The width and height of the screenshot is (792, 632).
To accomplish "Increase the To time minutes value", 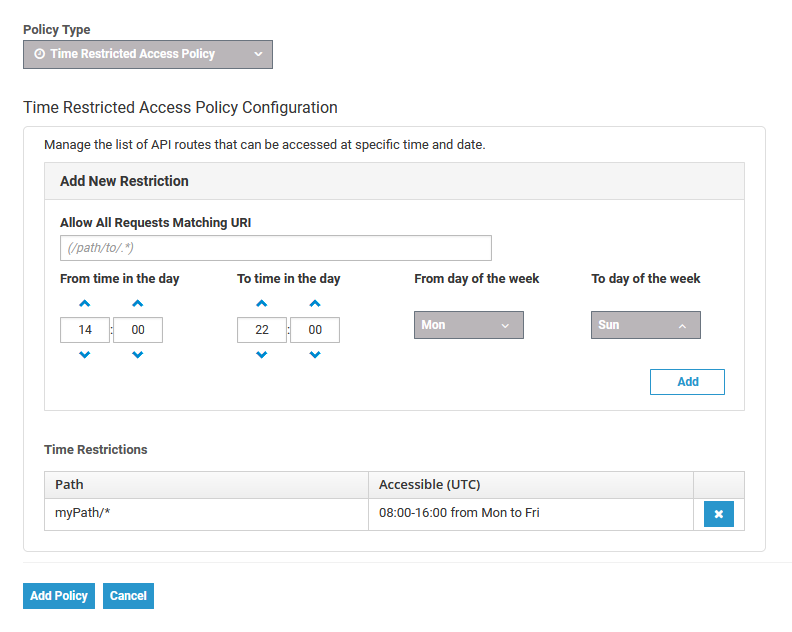I will tap(315, 303).
